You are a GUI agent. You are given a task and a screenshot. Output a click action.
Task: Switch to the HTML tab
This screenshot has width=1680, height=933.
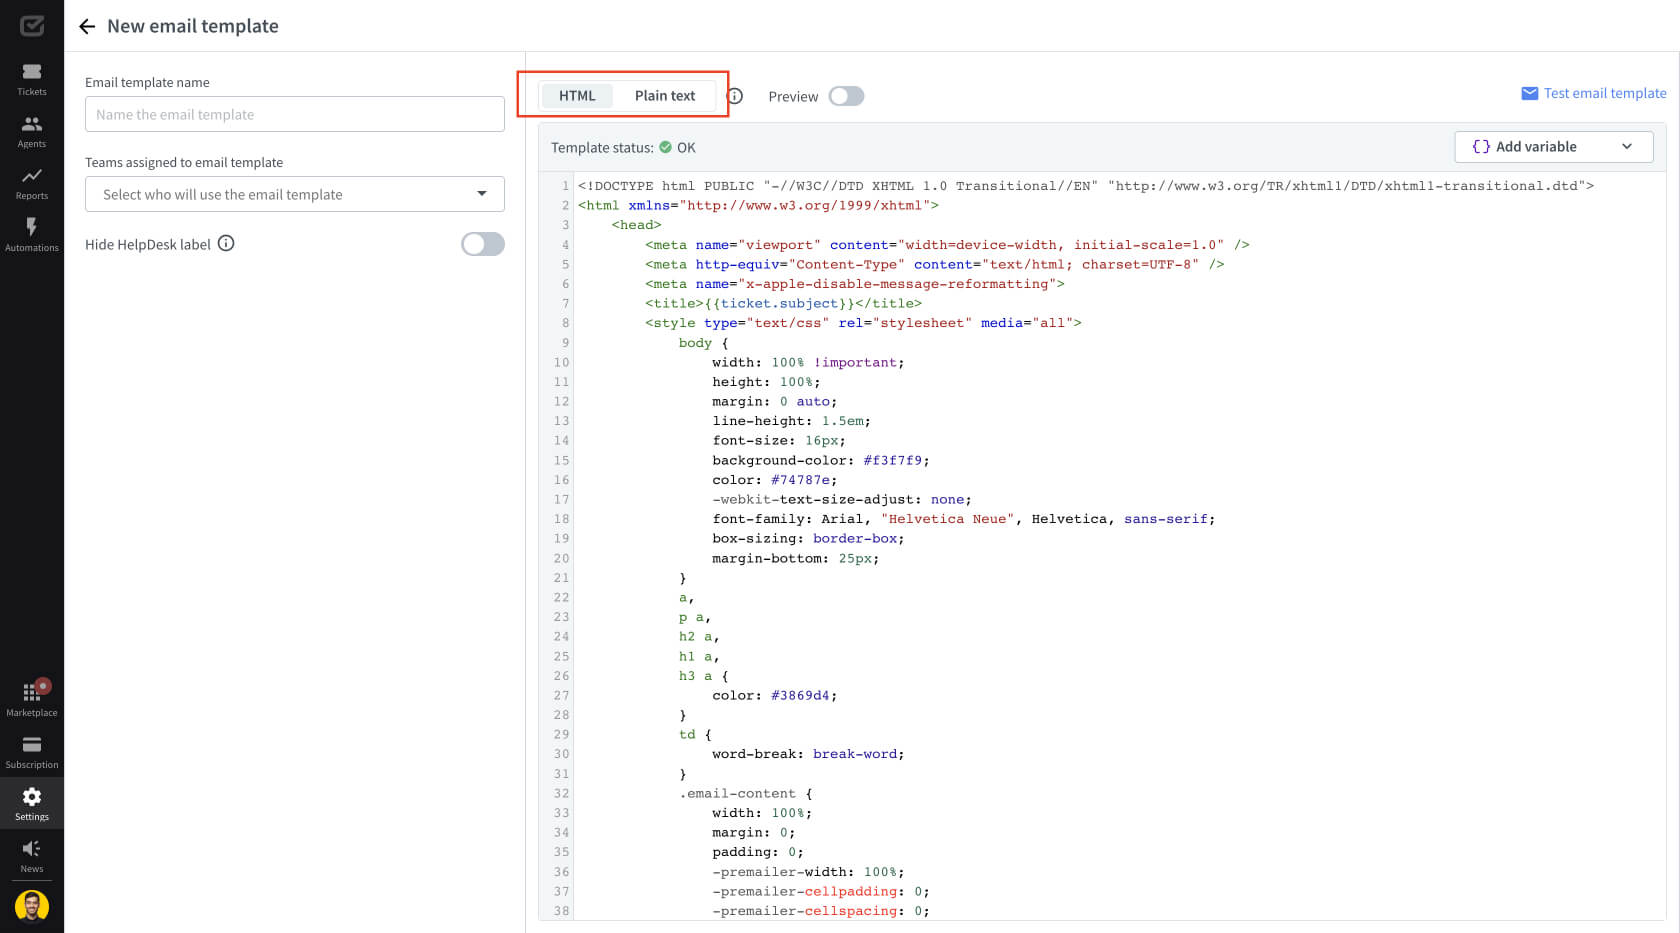[x=577, y=96]
